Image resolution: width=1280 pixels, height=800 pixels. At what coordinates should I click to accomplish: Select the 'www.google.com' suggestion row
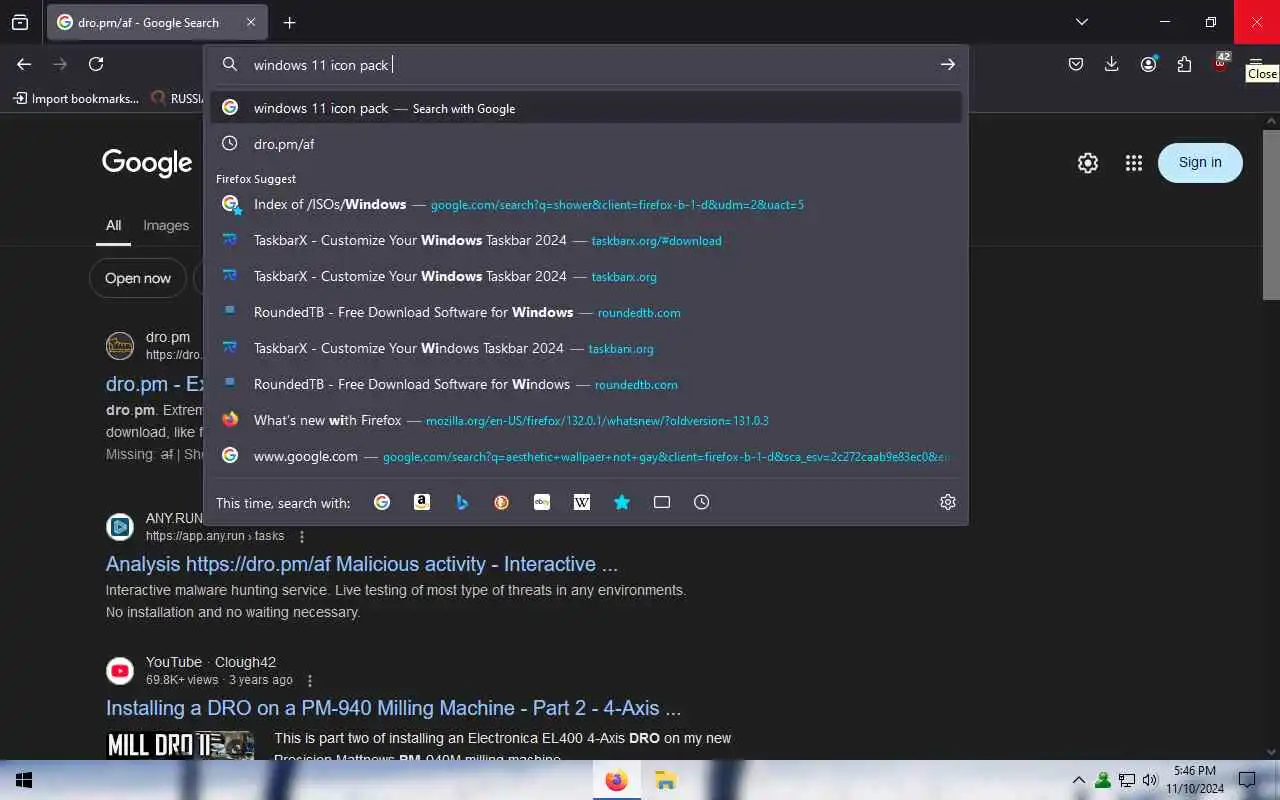click(586, 456)
